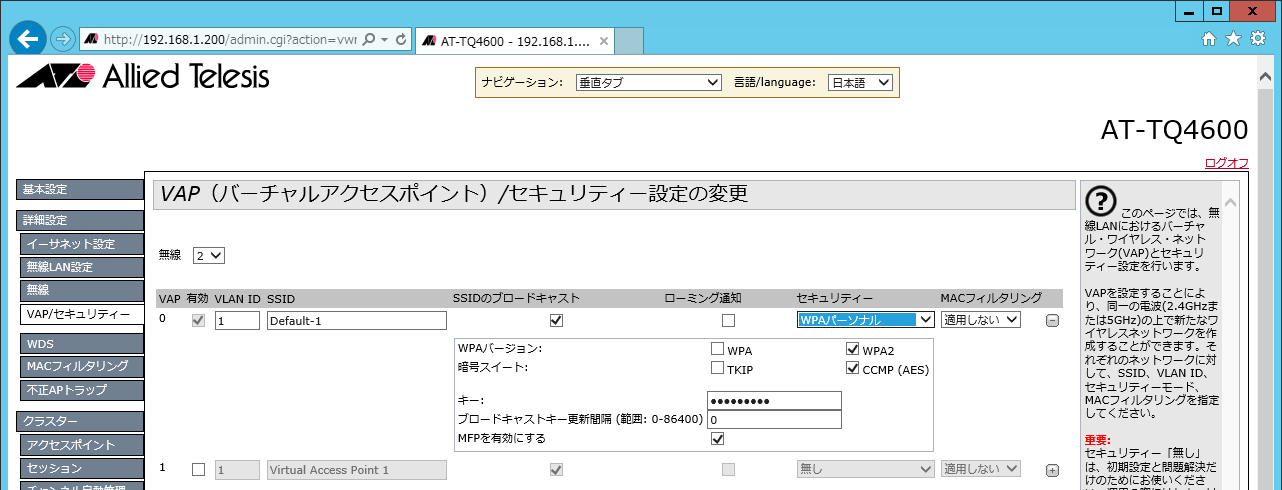Enable the WPA version checkbox
The height and width of the screenshot is (490, 1282).
[x=717, y=349]
